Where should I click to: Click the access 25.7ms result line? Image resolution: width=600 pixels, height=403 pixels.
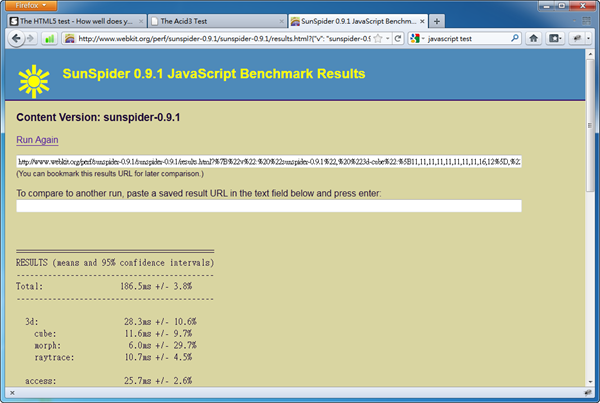[x=109, y=381]
